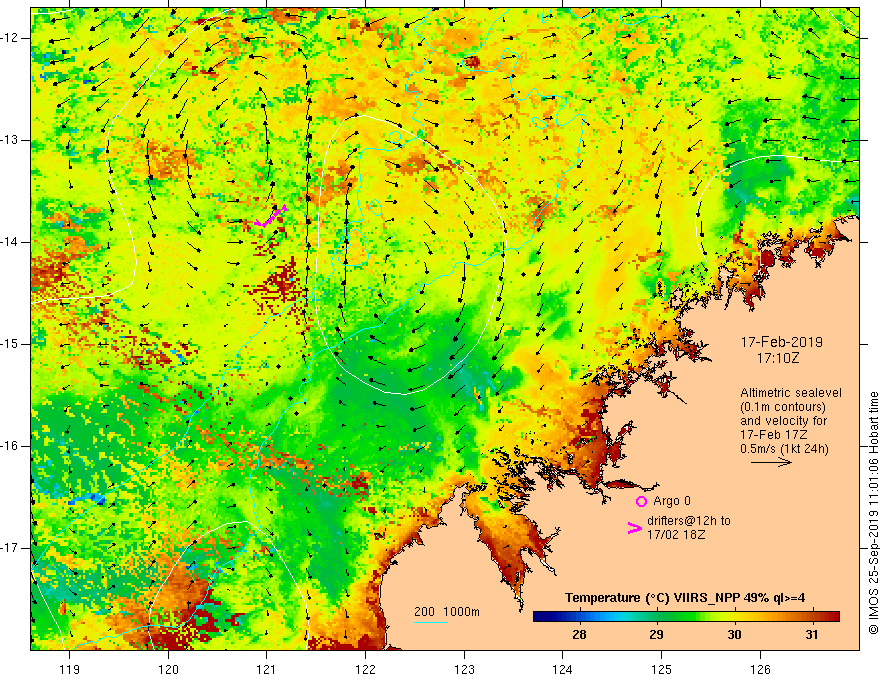Click the longitude axis label 125

(x=662, y=669)
